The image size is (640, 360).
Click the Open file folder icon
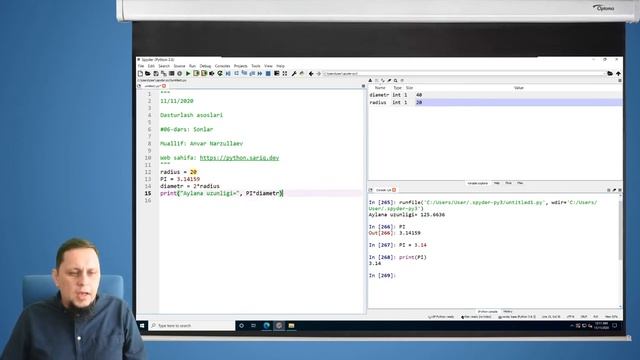click(148, 73)
